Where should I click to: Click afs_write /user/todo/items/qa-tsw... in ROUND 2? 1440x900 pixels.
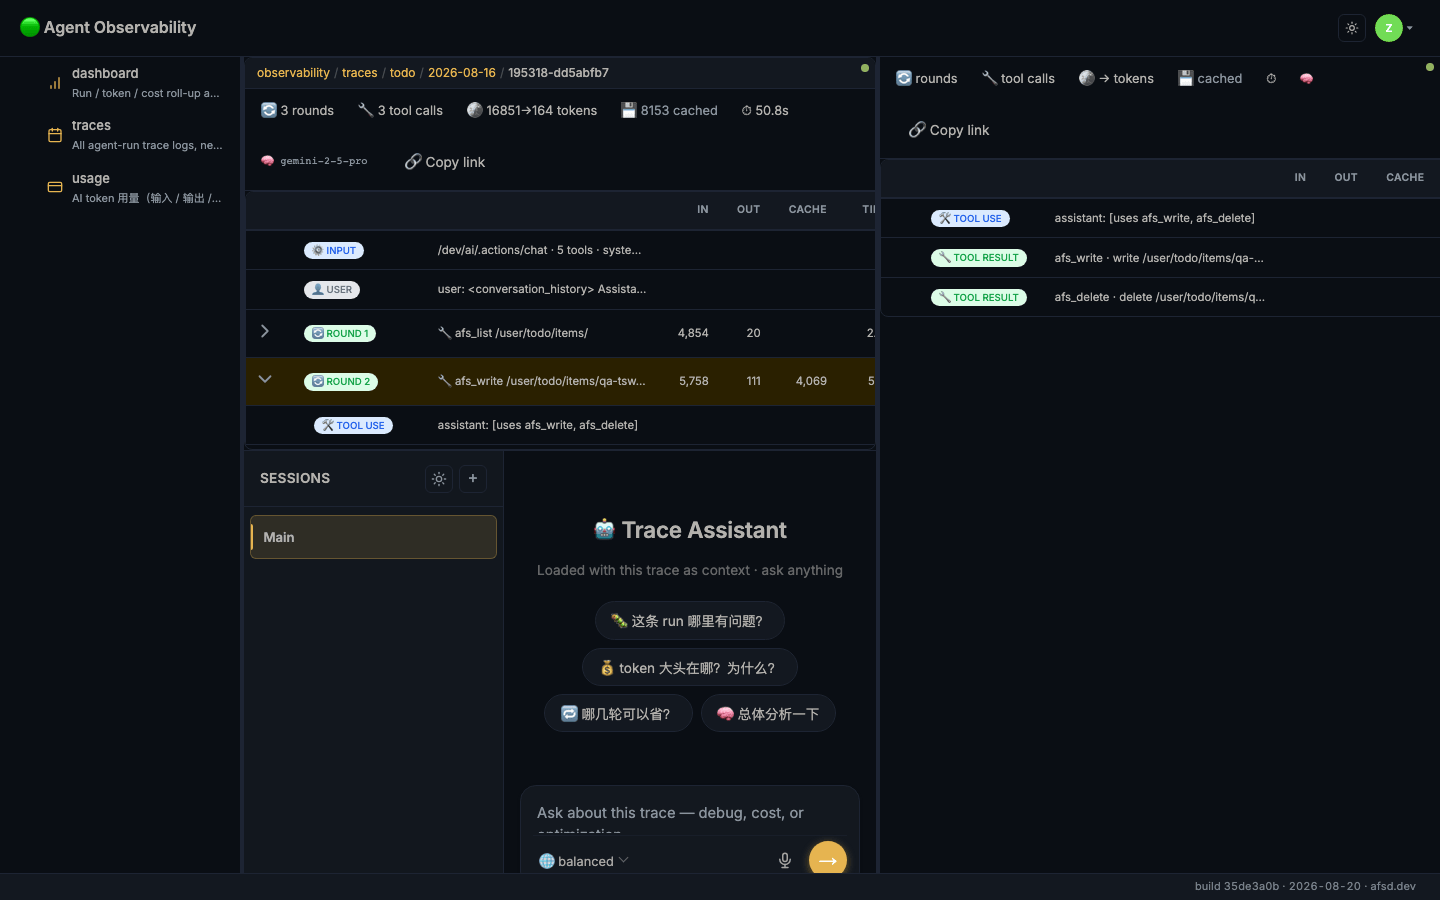point(550,381)
